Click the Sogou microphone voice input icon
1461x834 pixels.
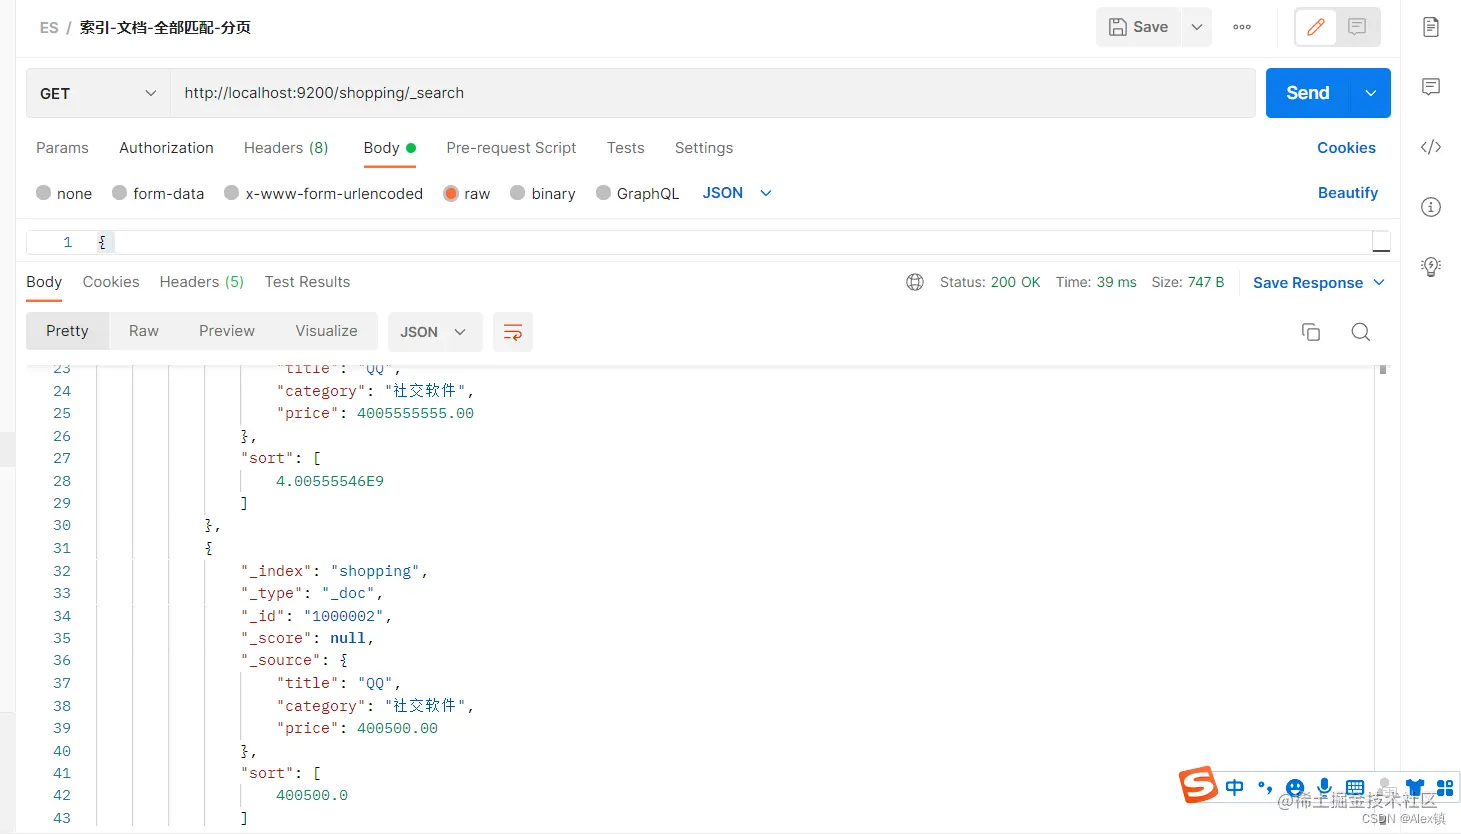tap(1325, 787)
